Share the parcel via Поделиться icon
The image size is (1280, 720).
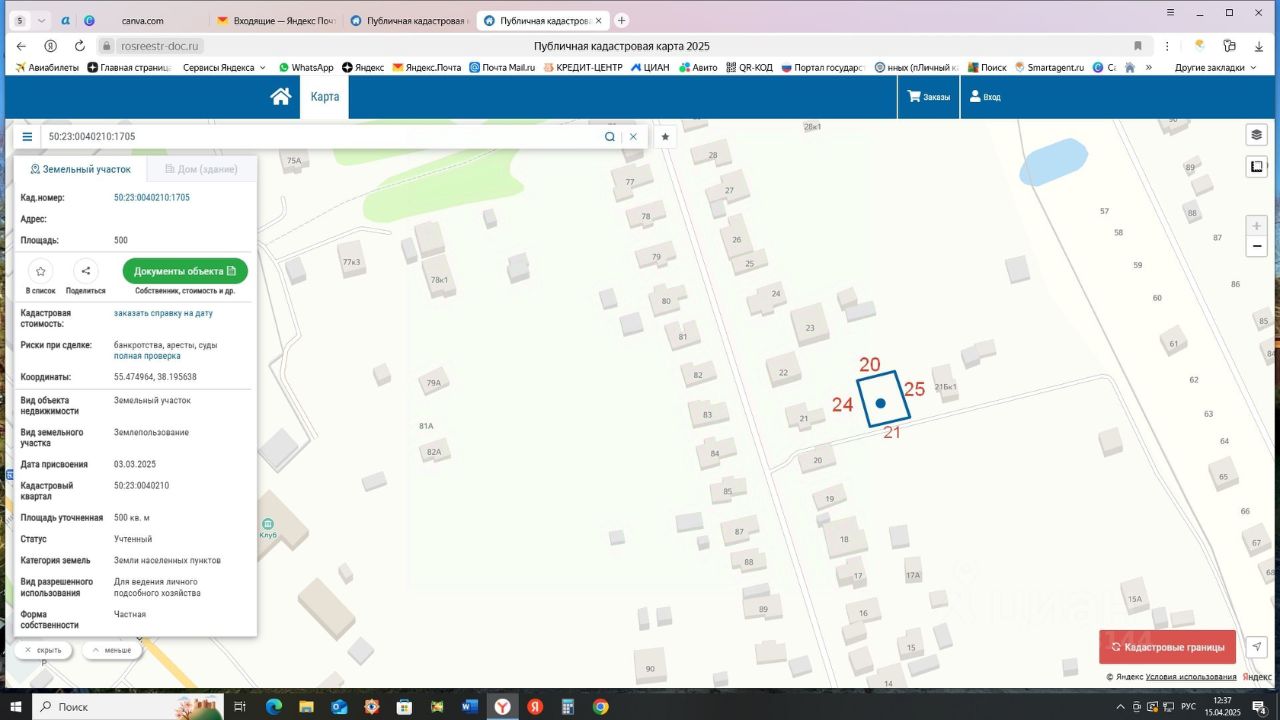(86, 271)
